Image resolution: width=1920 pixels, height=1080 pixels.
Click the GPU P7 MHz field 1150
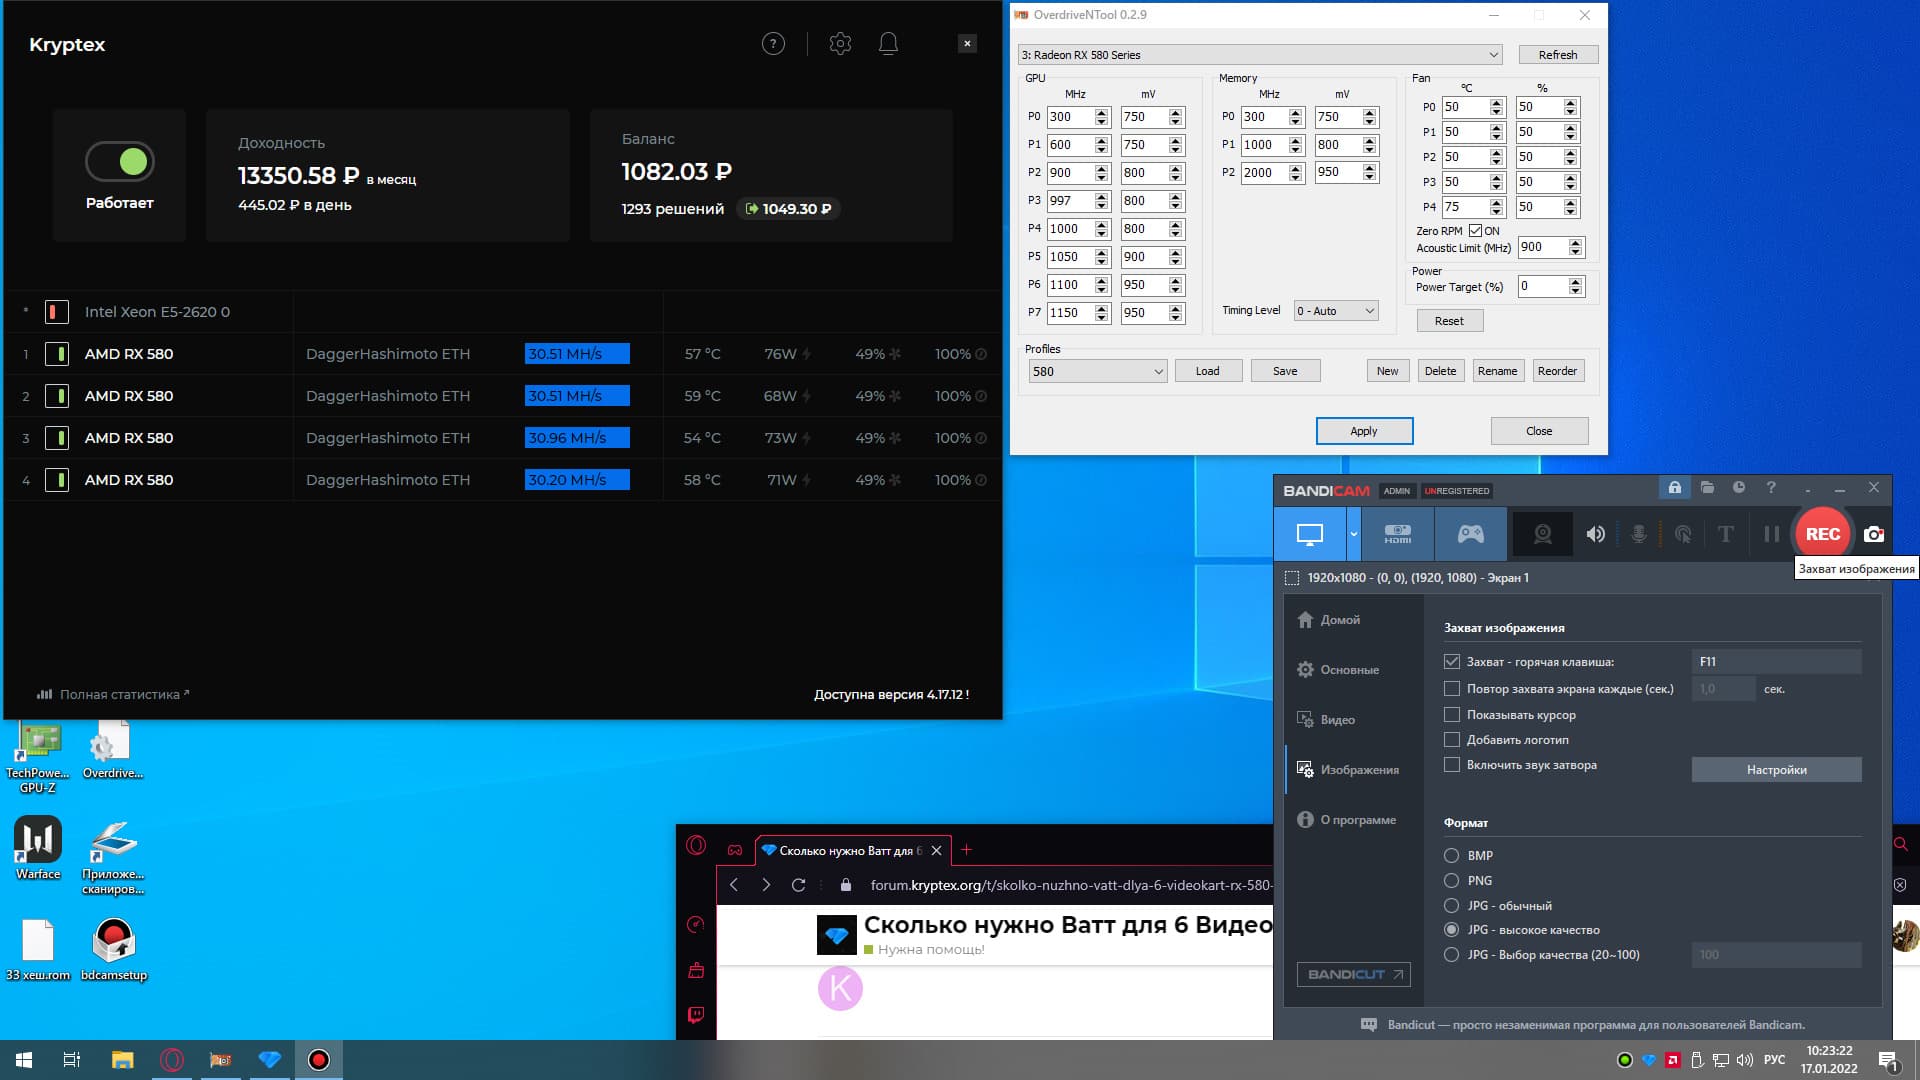1069,313
